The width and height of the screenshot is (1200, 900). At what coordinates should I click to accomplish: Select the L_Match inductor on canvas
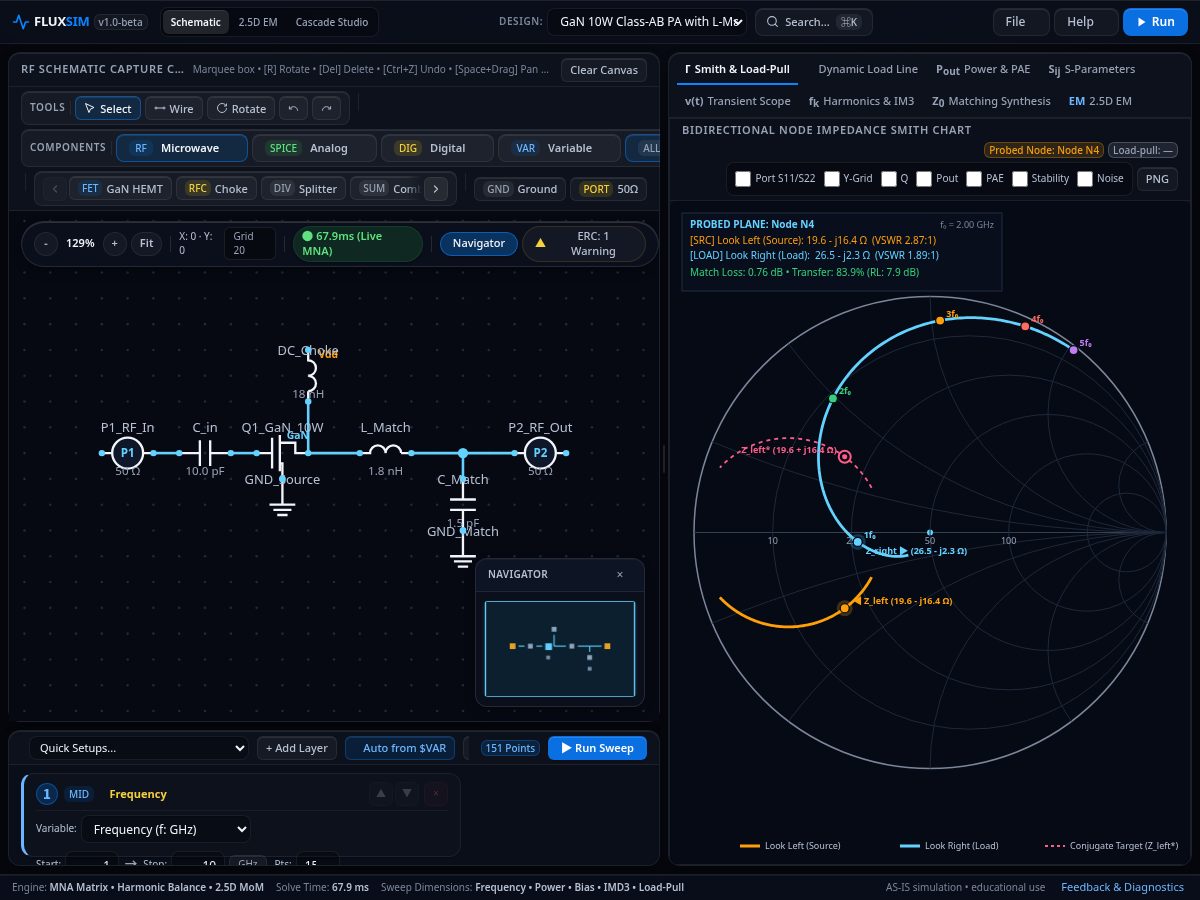click(x=385, y=451)
